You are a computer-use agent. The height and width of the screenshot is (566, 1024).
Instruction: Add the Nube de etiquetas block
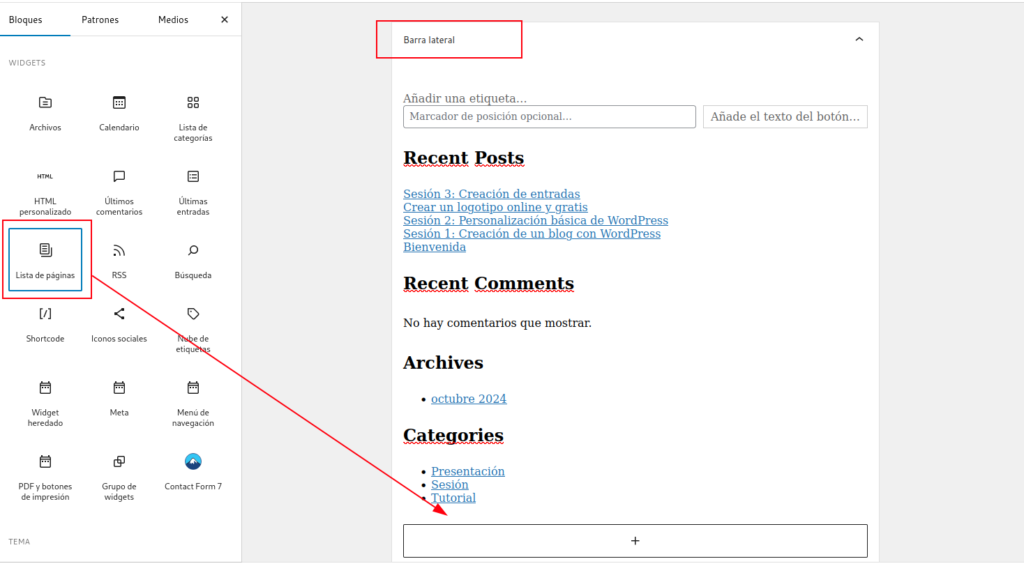(193, 328)
